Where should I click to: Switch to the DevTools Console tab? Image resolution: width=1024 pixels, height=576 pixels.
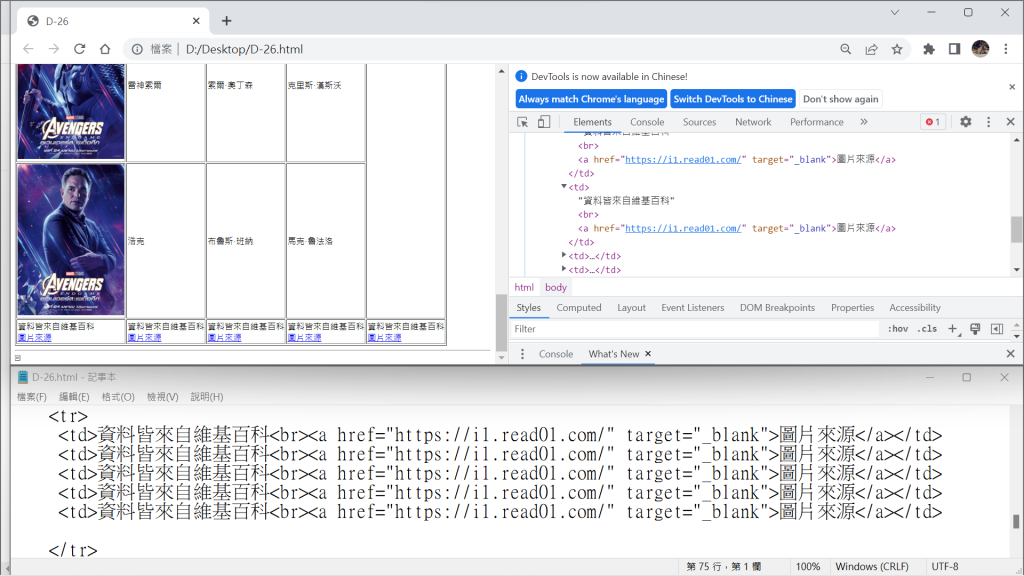[647, 122]
